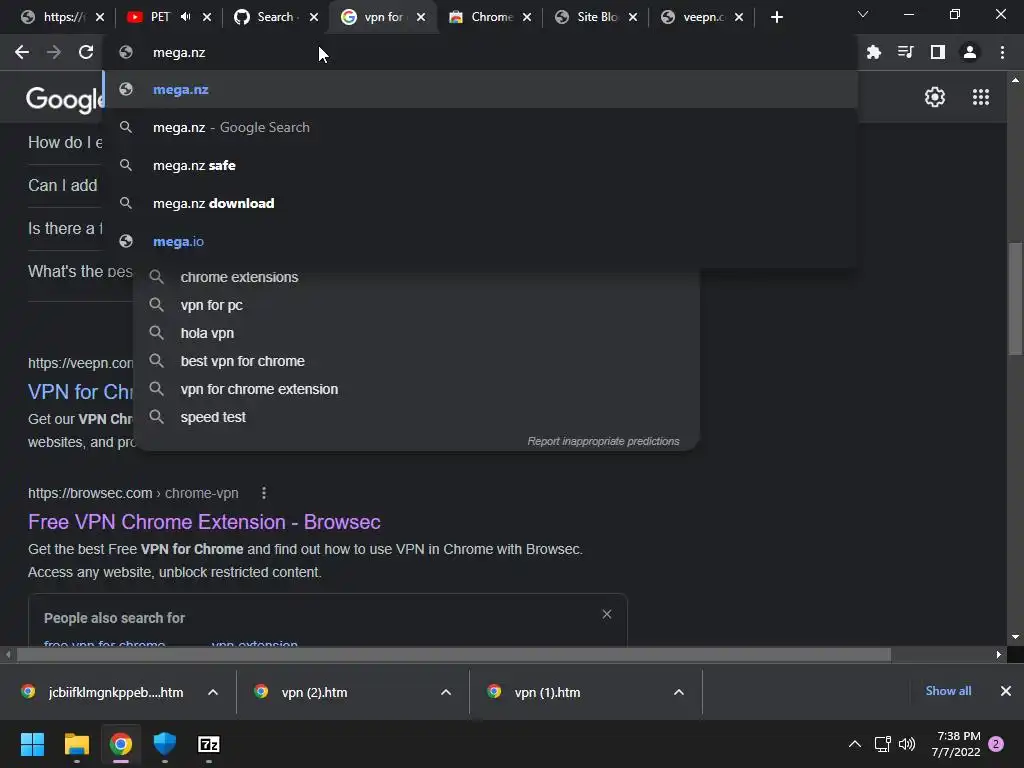
Task: Click Report inappropriate predictions link
Action: [x=603, y=441]
